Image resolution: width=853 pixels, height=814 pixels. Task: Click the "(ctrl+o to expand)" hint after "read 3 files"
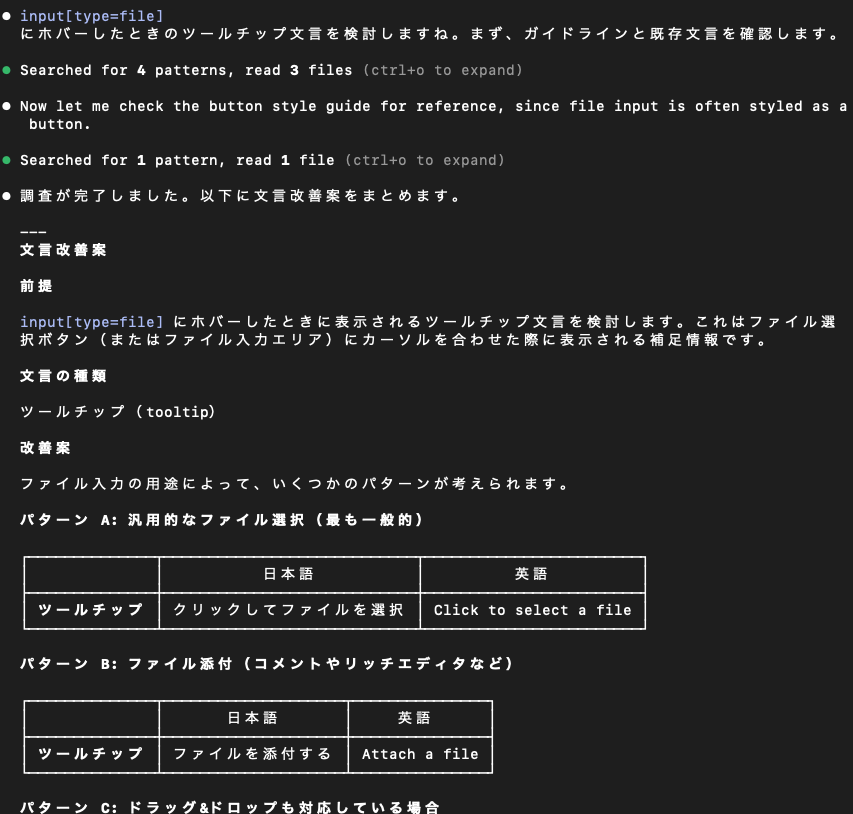coord(443,70)
